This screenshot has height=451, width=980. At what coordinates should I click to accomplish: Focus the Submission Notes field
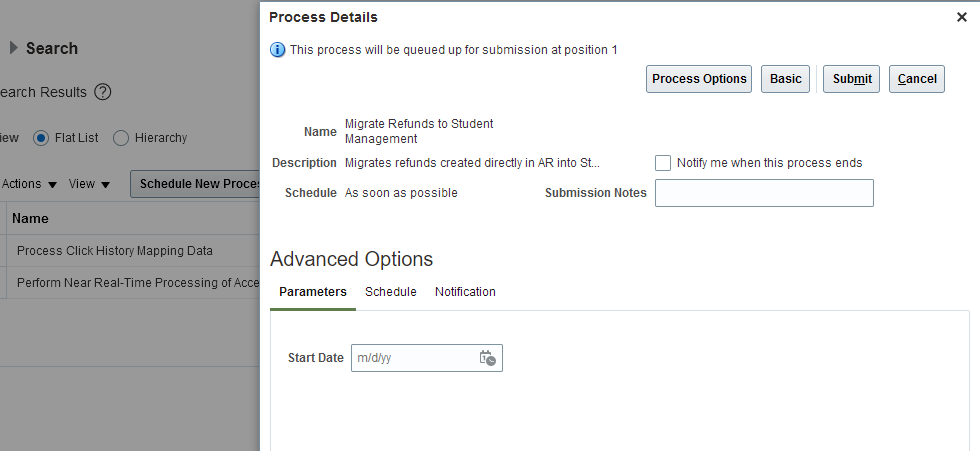tap(764, 193)
